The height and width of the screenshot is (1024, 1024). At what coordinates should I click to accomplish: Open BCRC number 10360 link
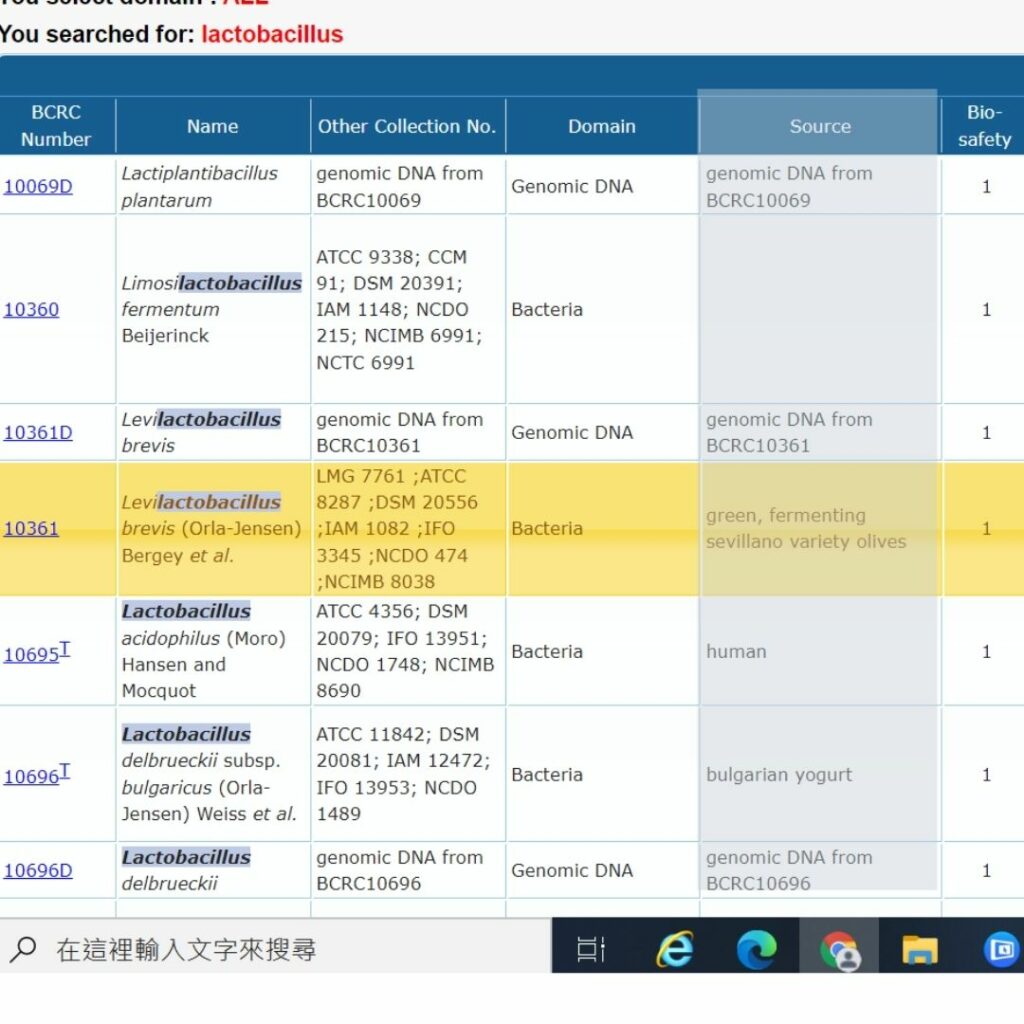(31, 309)
